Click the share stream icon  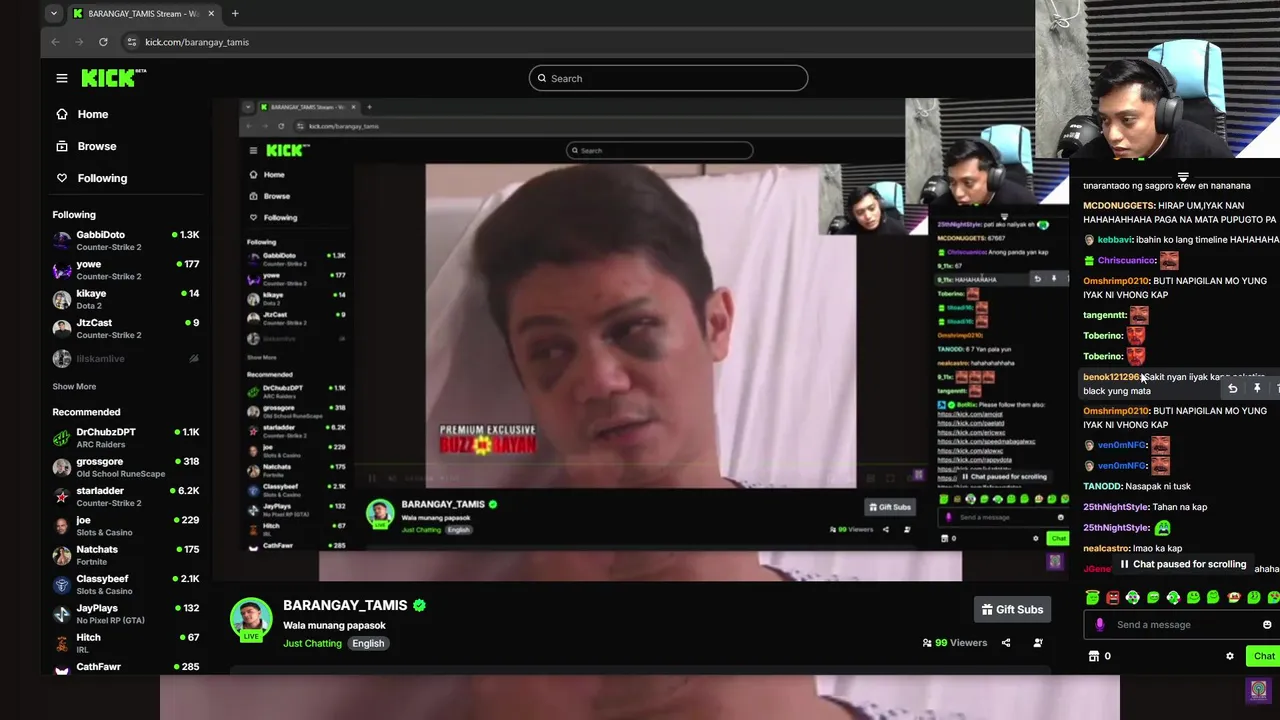[1006, 643]
